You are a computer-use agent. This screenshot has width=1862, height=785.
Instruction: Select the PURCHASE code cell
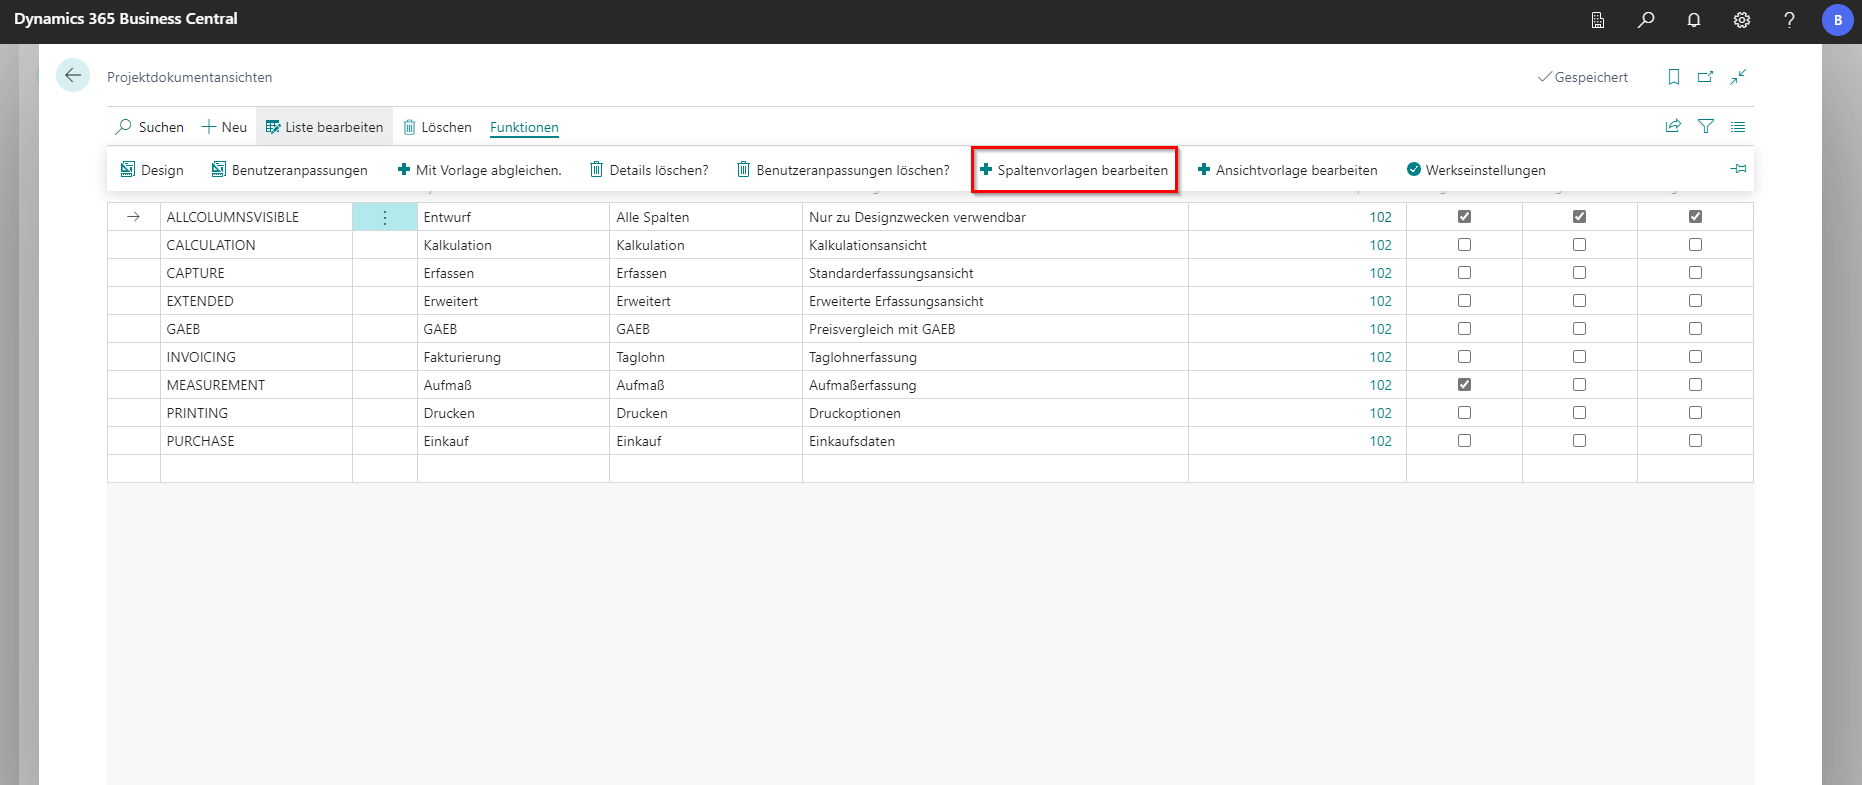tap(201, 441)
